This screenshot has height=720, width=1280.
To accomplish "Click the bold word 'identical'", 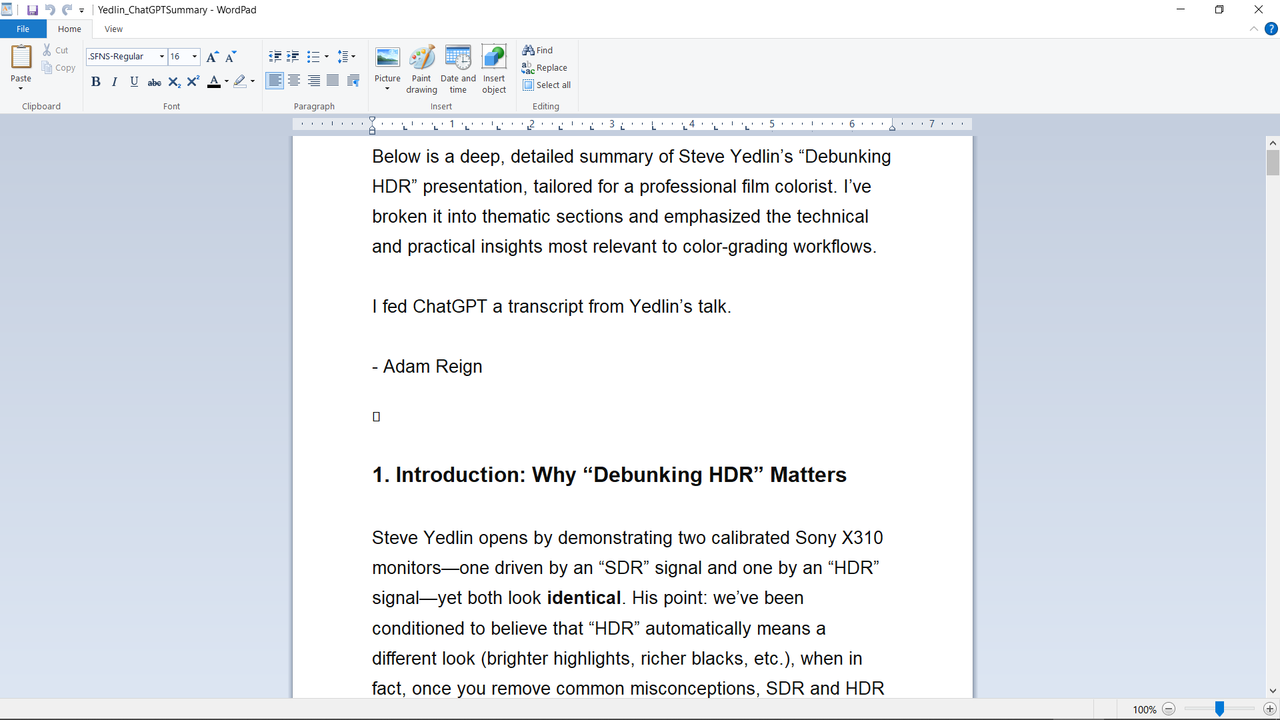I will pos(584,598).
